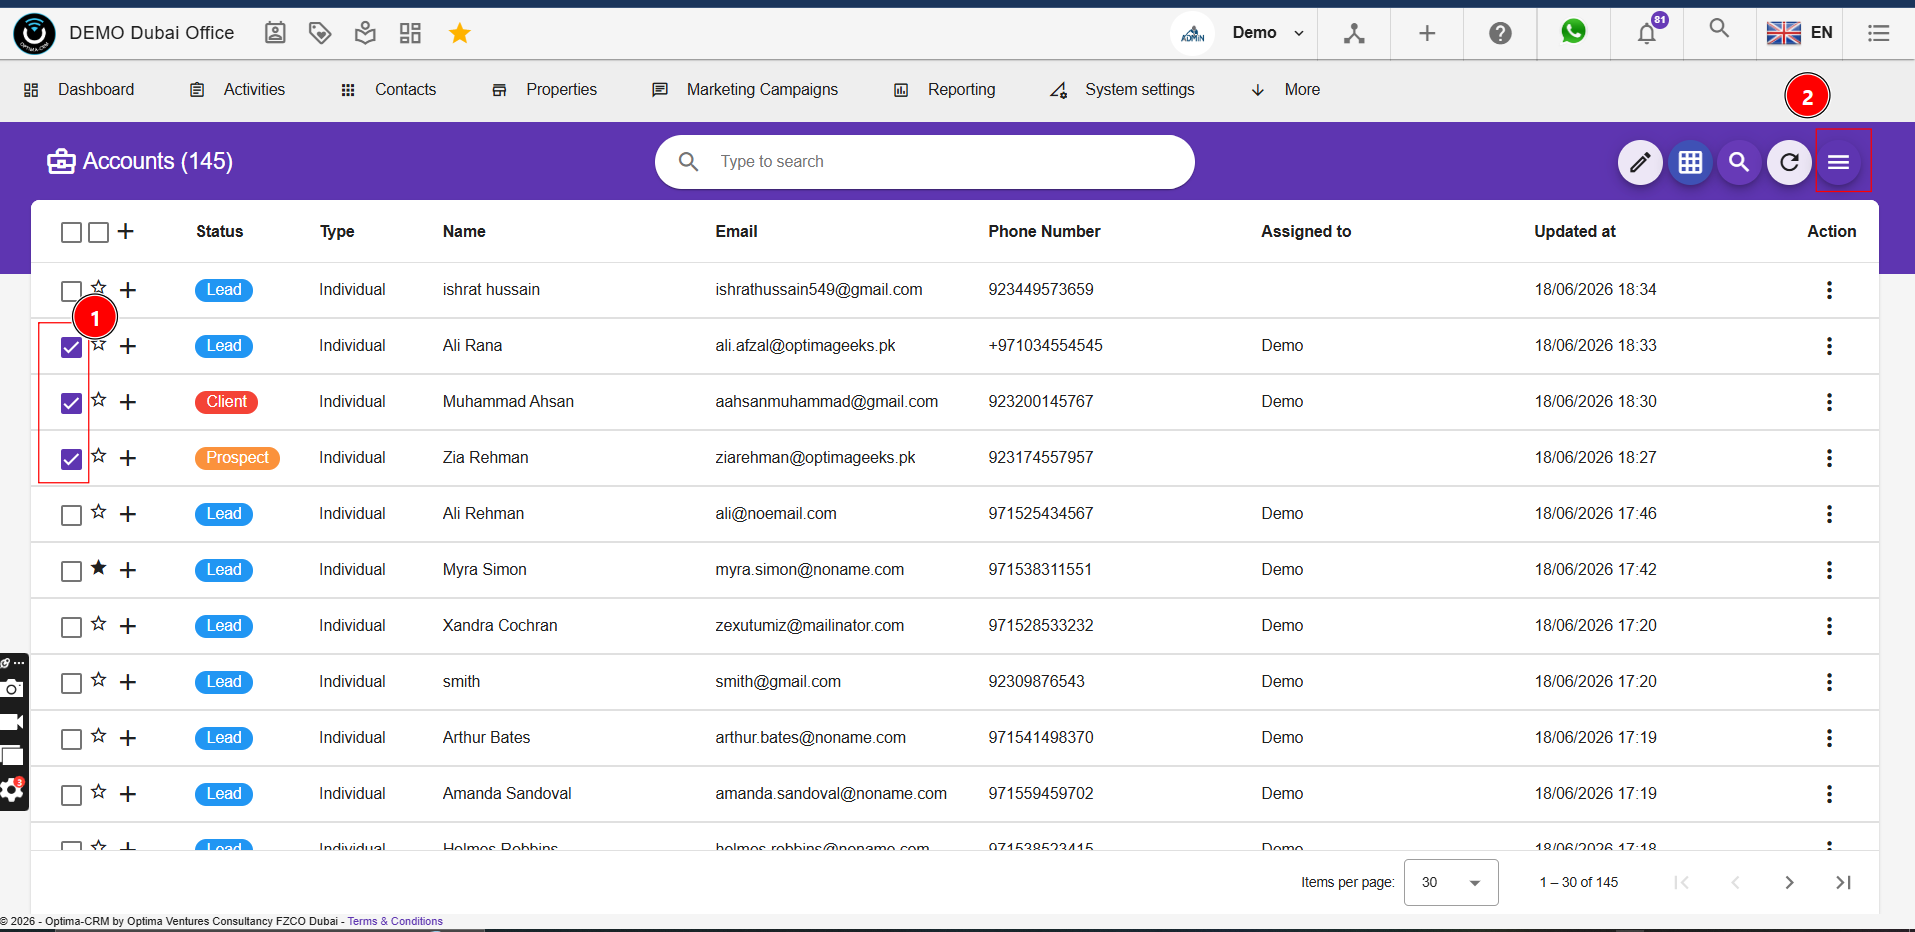Click the Client status badge for Muhammad Ahsan
The height and width of the screenshot is (932, 1915).
(x=227, y=402)
